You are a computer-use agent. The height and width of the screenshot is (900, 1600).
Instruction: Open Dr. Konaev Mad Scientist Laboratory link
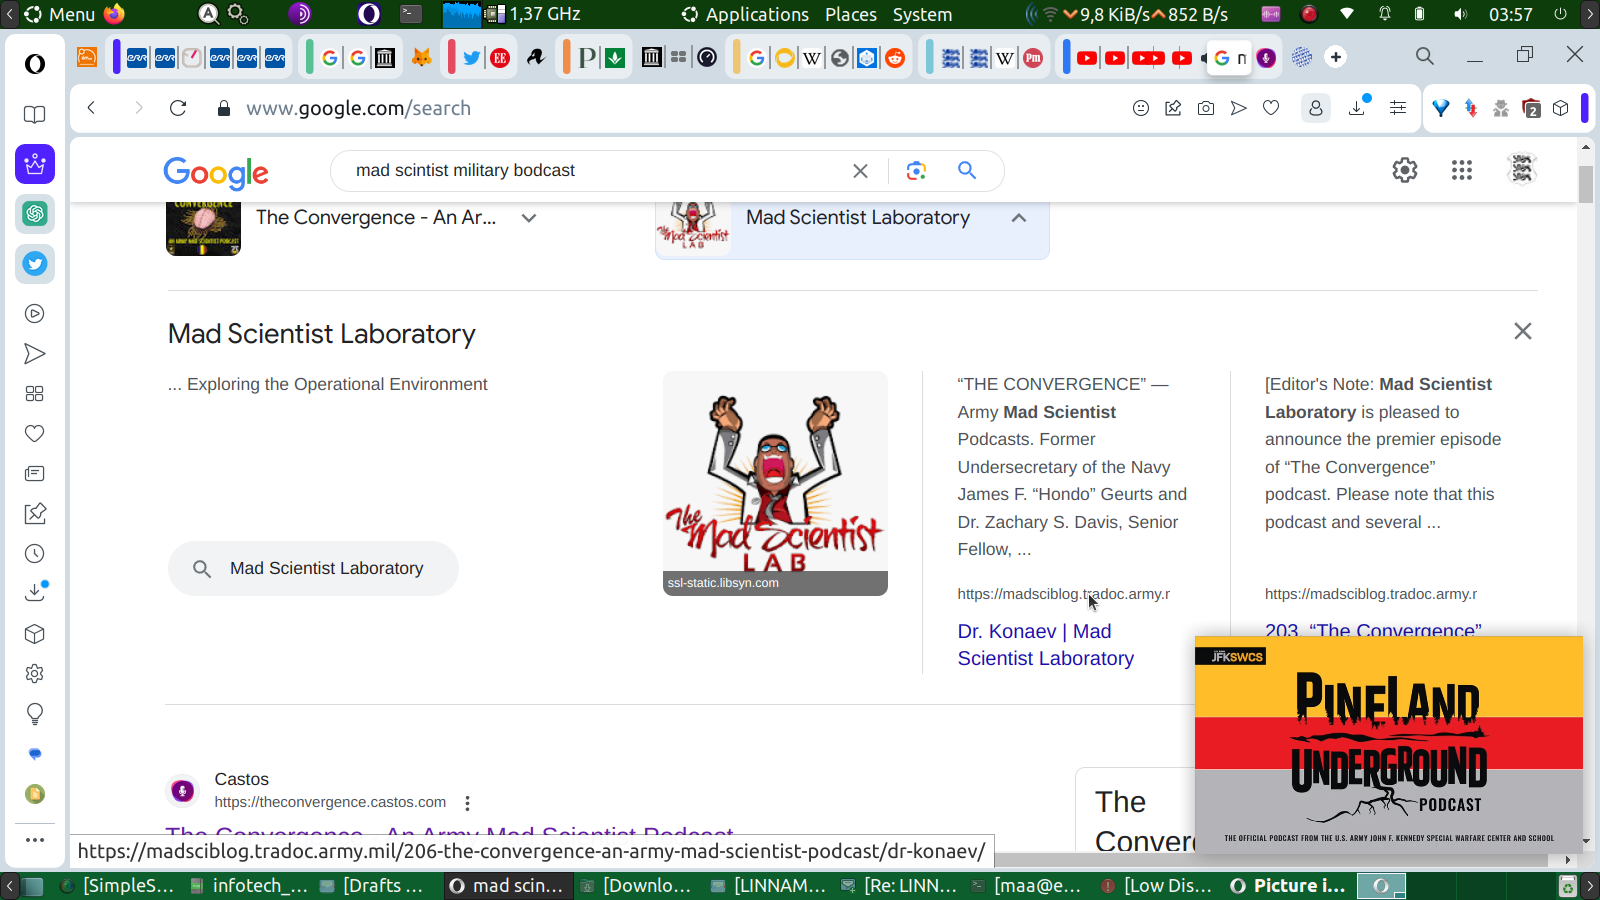[1045, 645]
